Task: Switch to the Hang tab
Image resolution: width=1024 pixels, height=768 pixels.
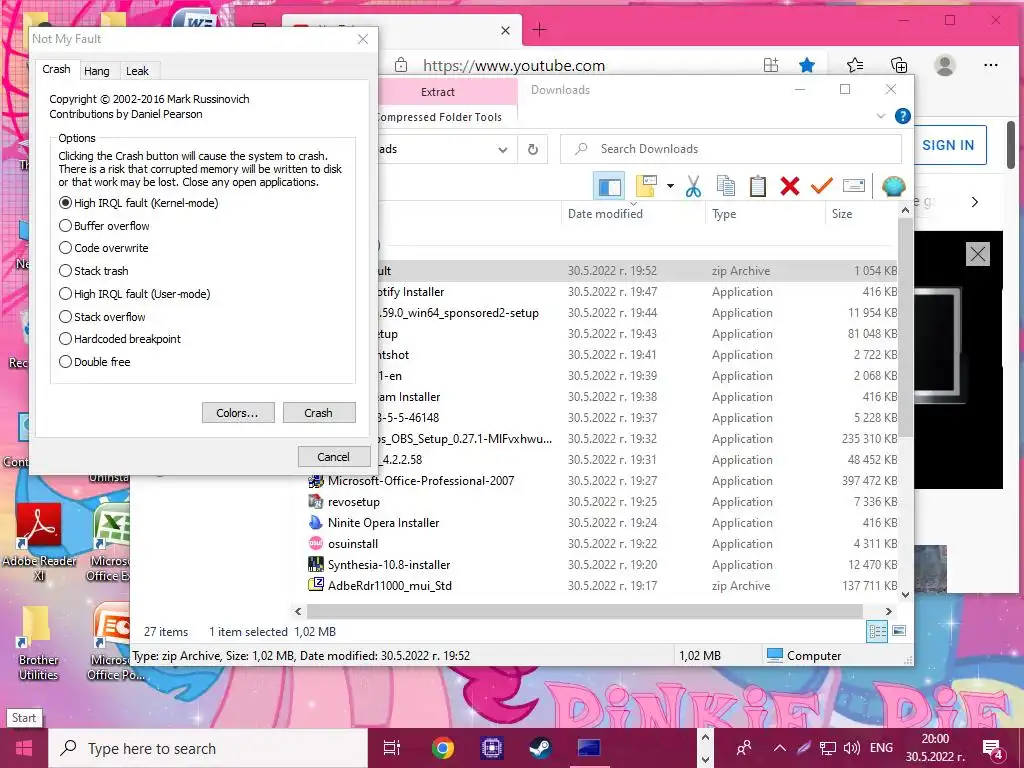Action: pos(97,71)
